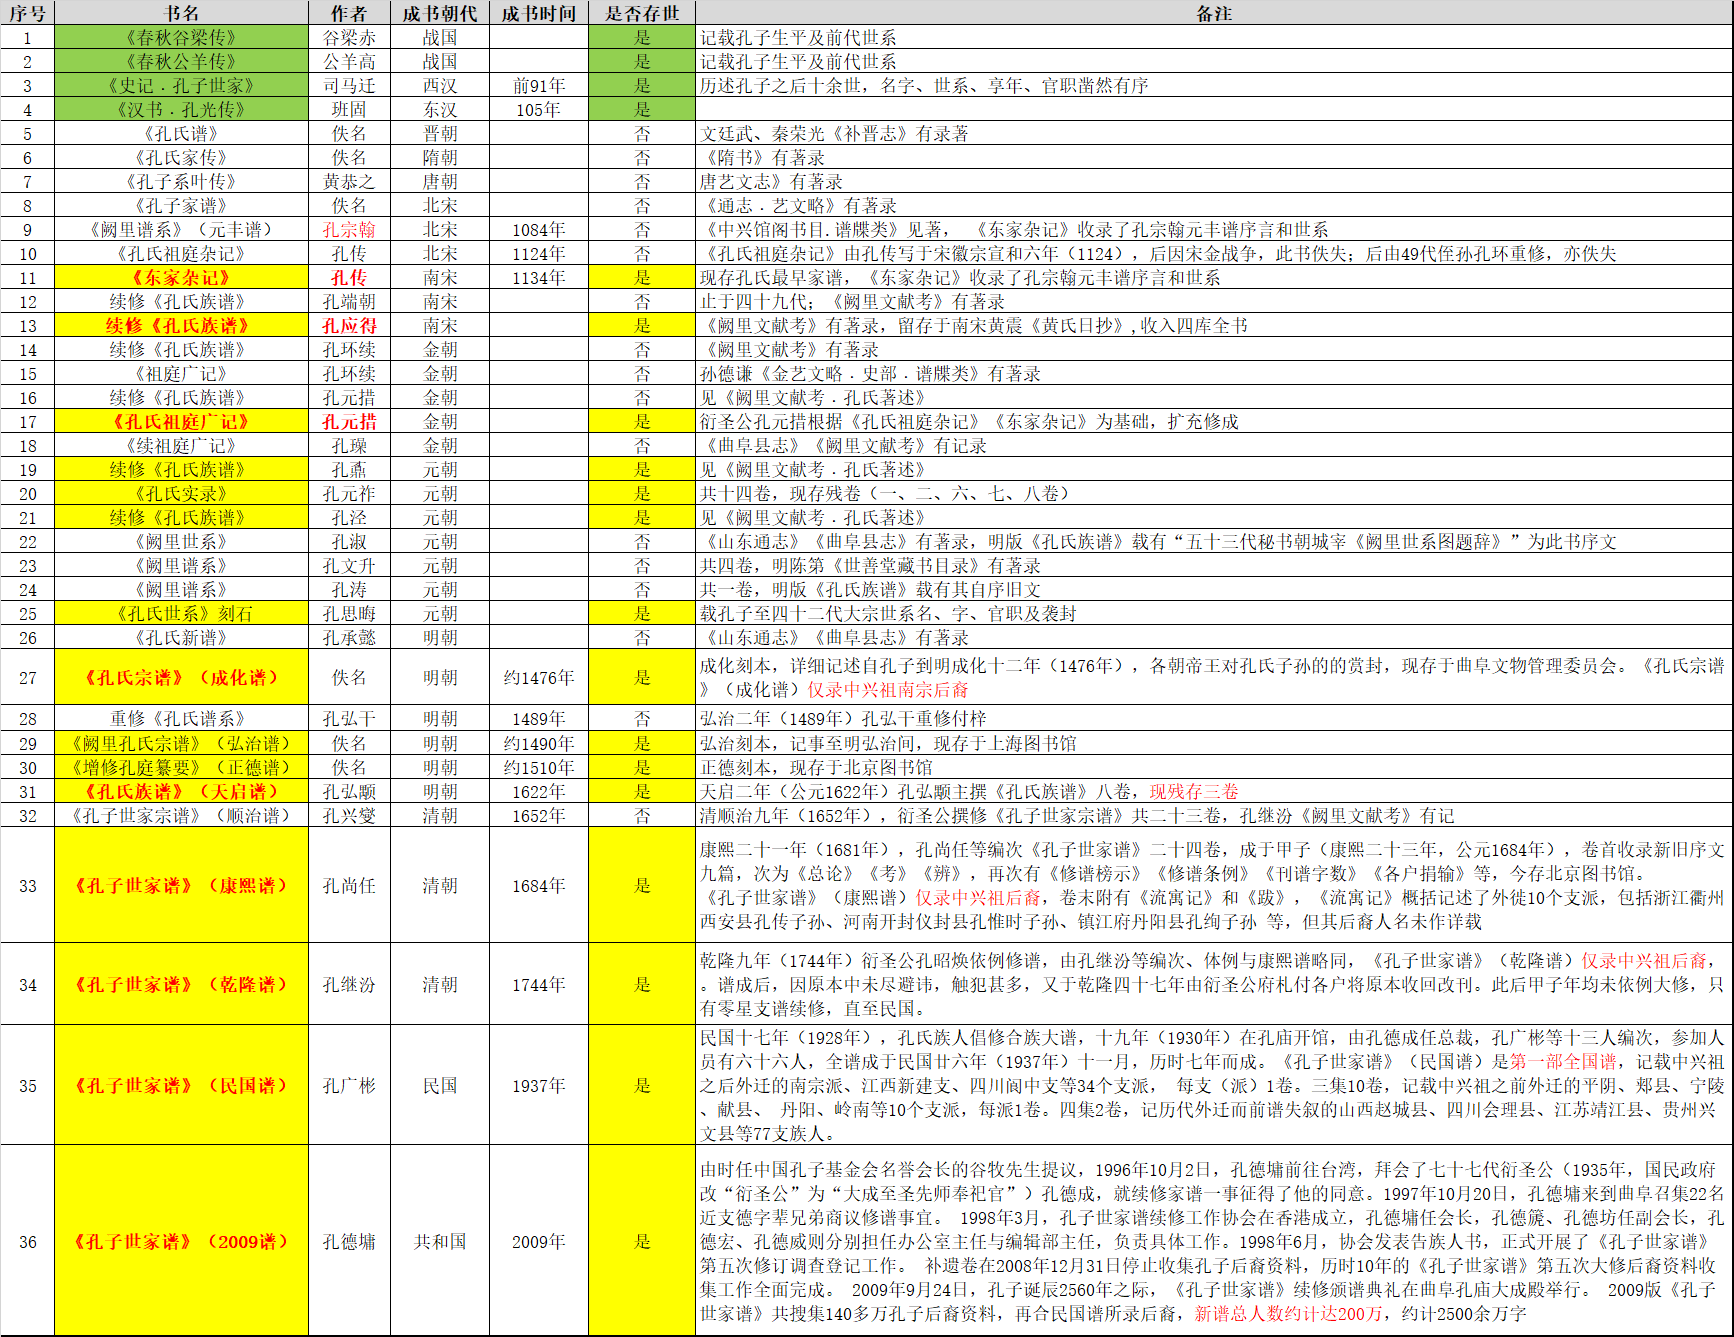1734x1337 pixels.
Task: Select the 《孔子世家谱》（顺治谱） title cell
Action: point(181,816)
